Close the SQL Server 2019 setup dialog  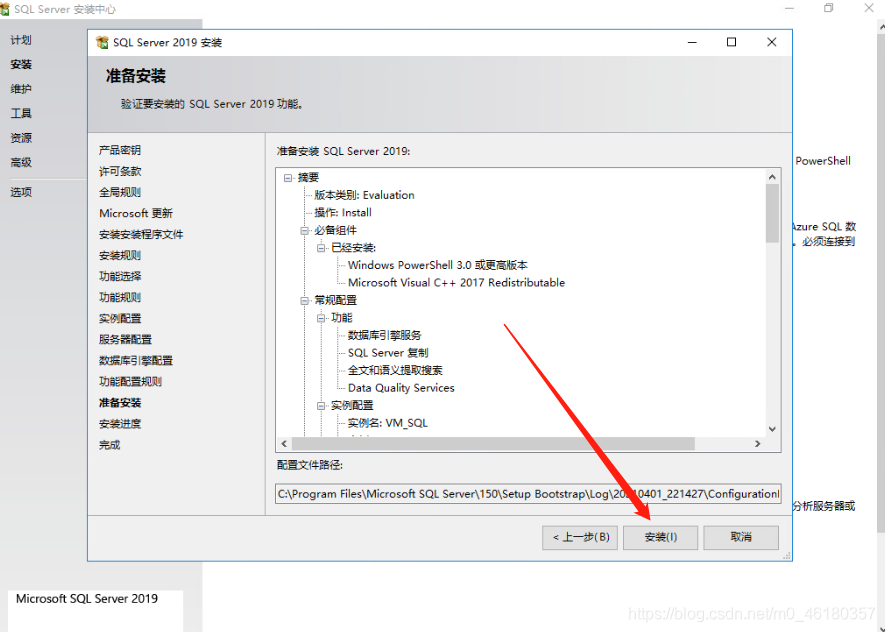(x=772, y=42)
